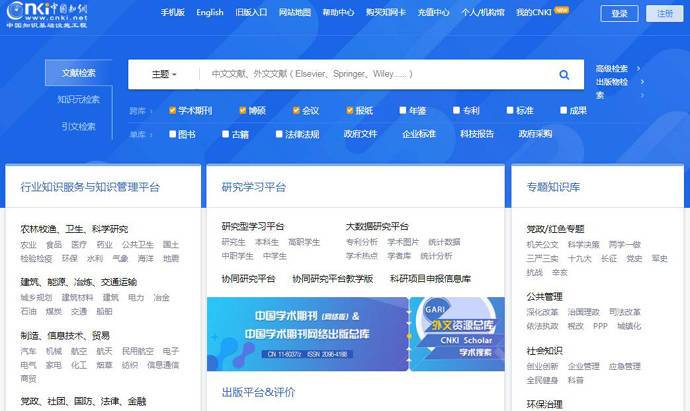Enable the 专利 checkbox
The image size is (690, 411).
pyautogui.click(x=456, y=110)
